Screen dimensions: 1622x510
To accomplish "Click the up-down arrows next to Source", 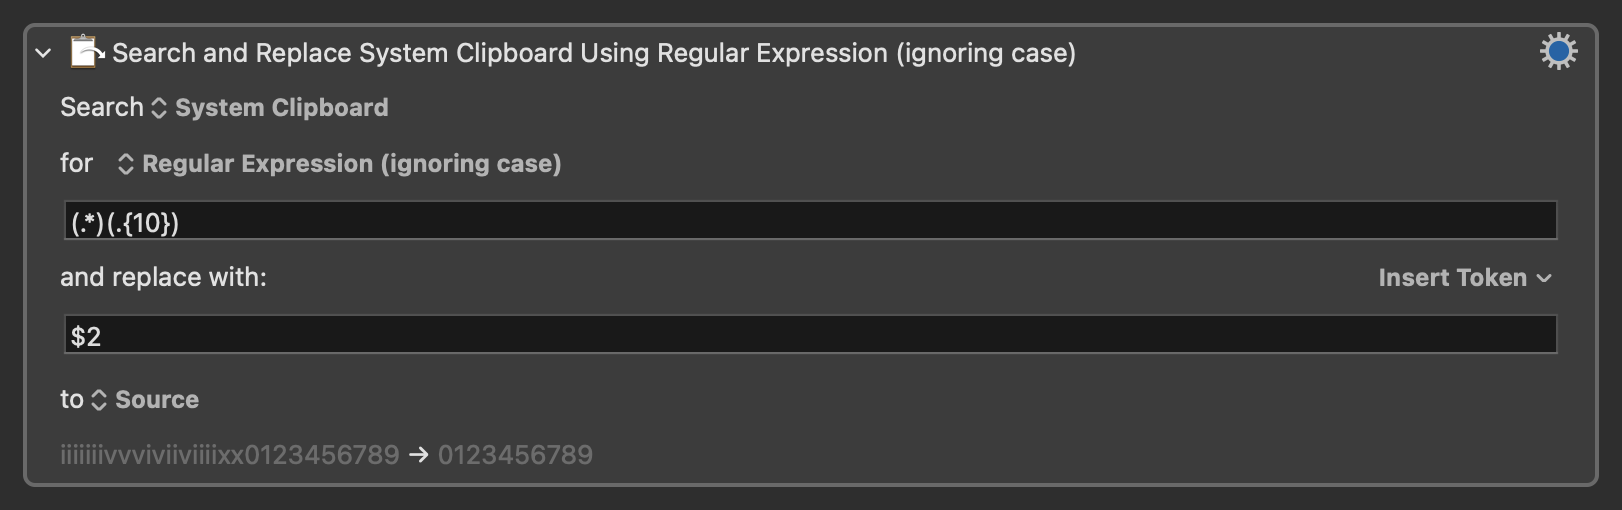I will (99, 400).
